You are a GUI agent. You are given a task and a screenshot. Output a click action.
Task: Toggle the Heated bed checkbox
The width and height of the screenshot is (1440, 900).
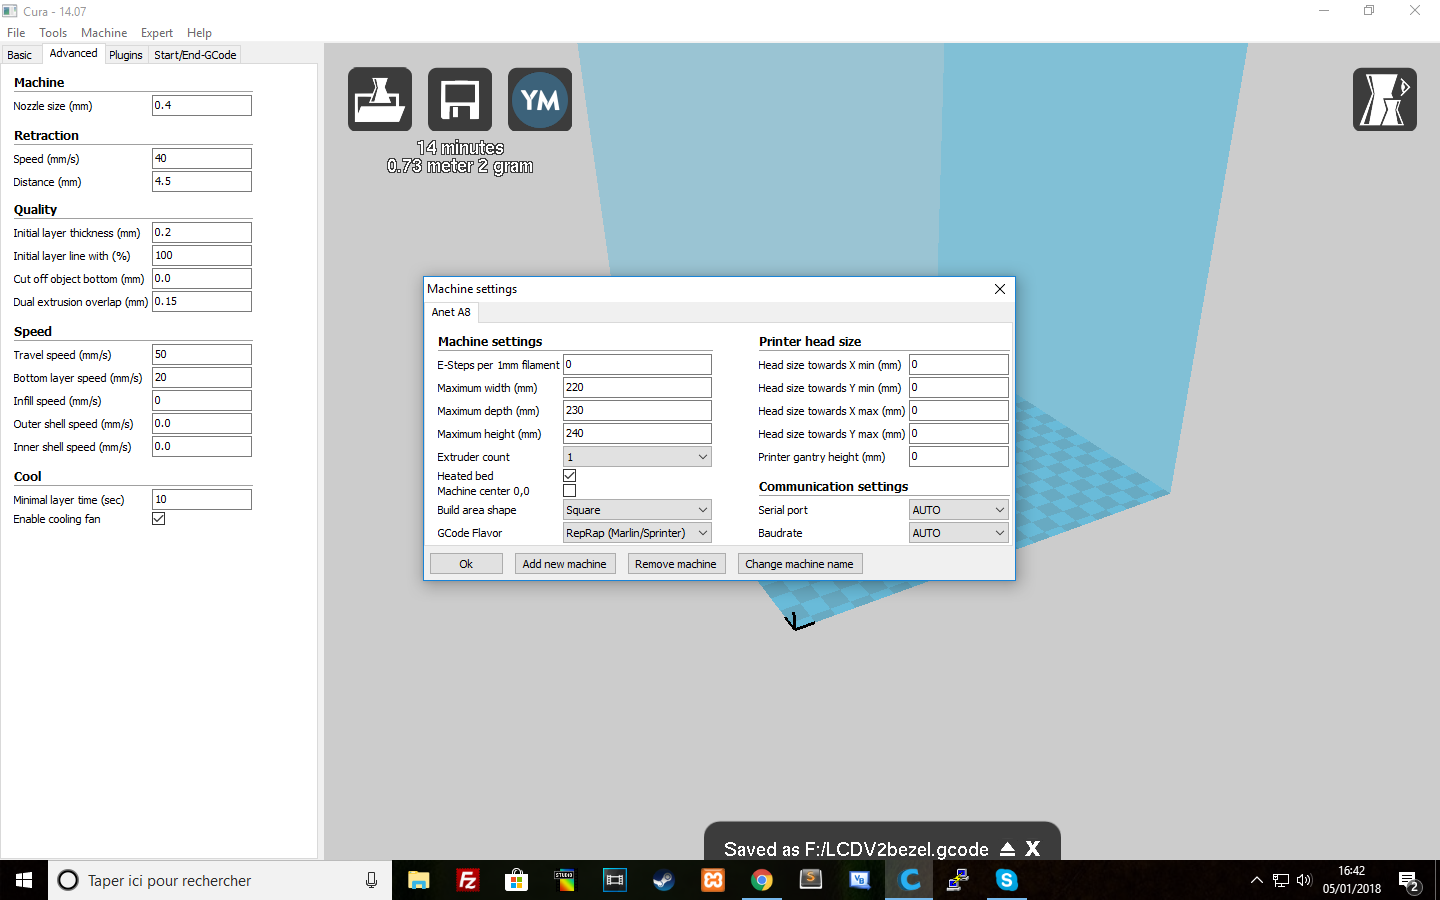point(570,476)
